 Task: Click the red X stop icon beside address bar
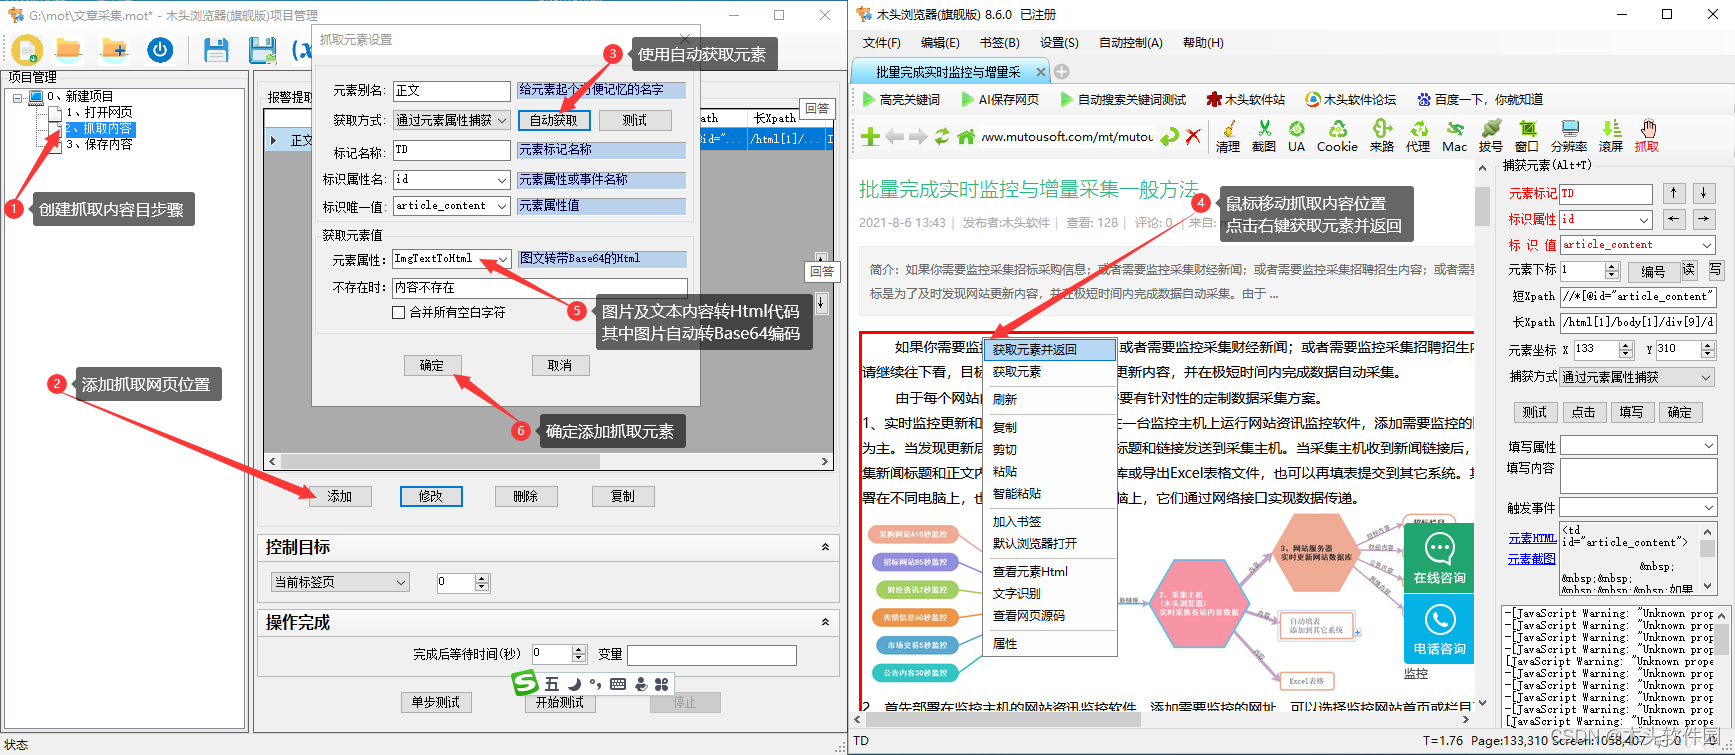tap(1193, 137)
